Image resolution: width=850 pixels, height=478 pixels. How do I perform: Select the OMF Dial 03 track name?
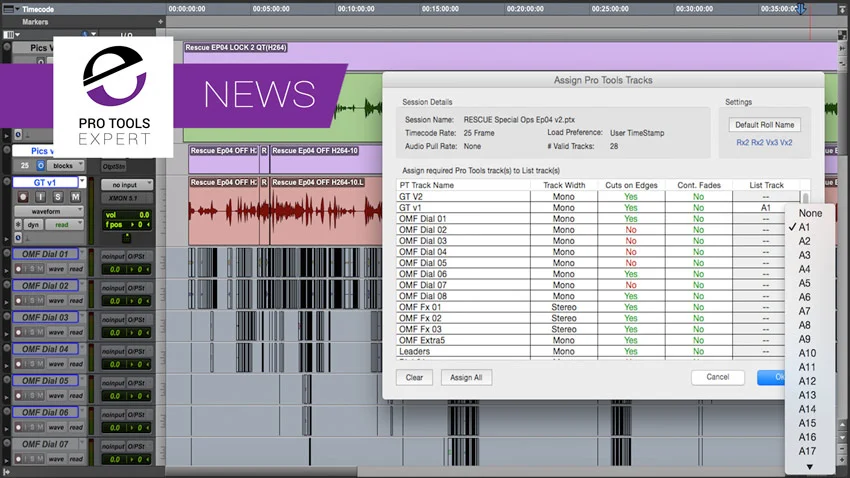click(46, 318)
